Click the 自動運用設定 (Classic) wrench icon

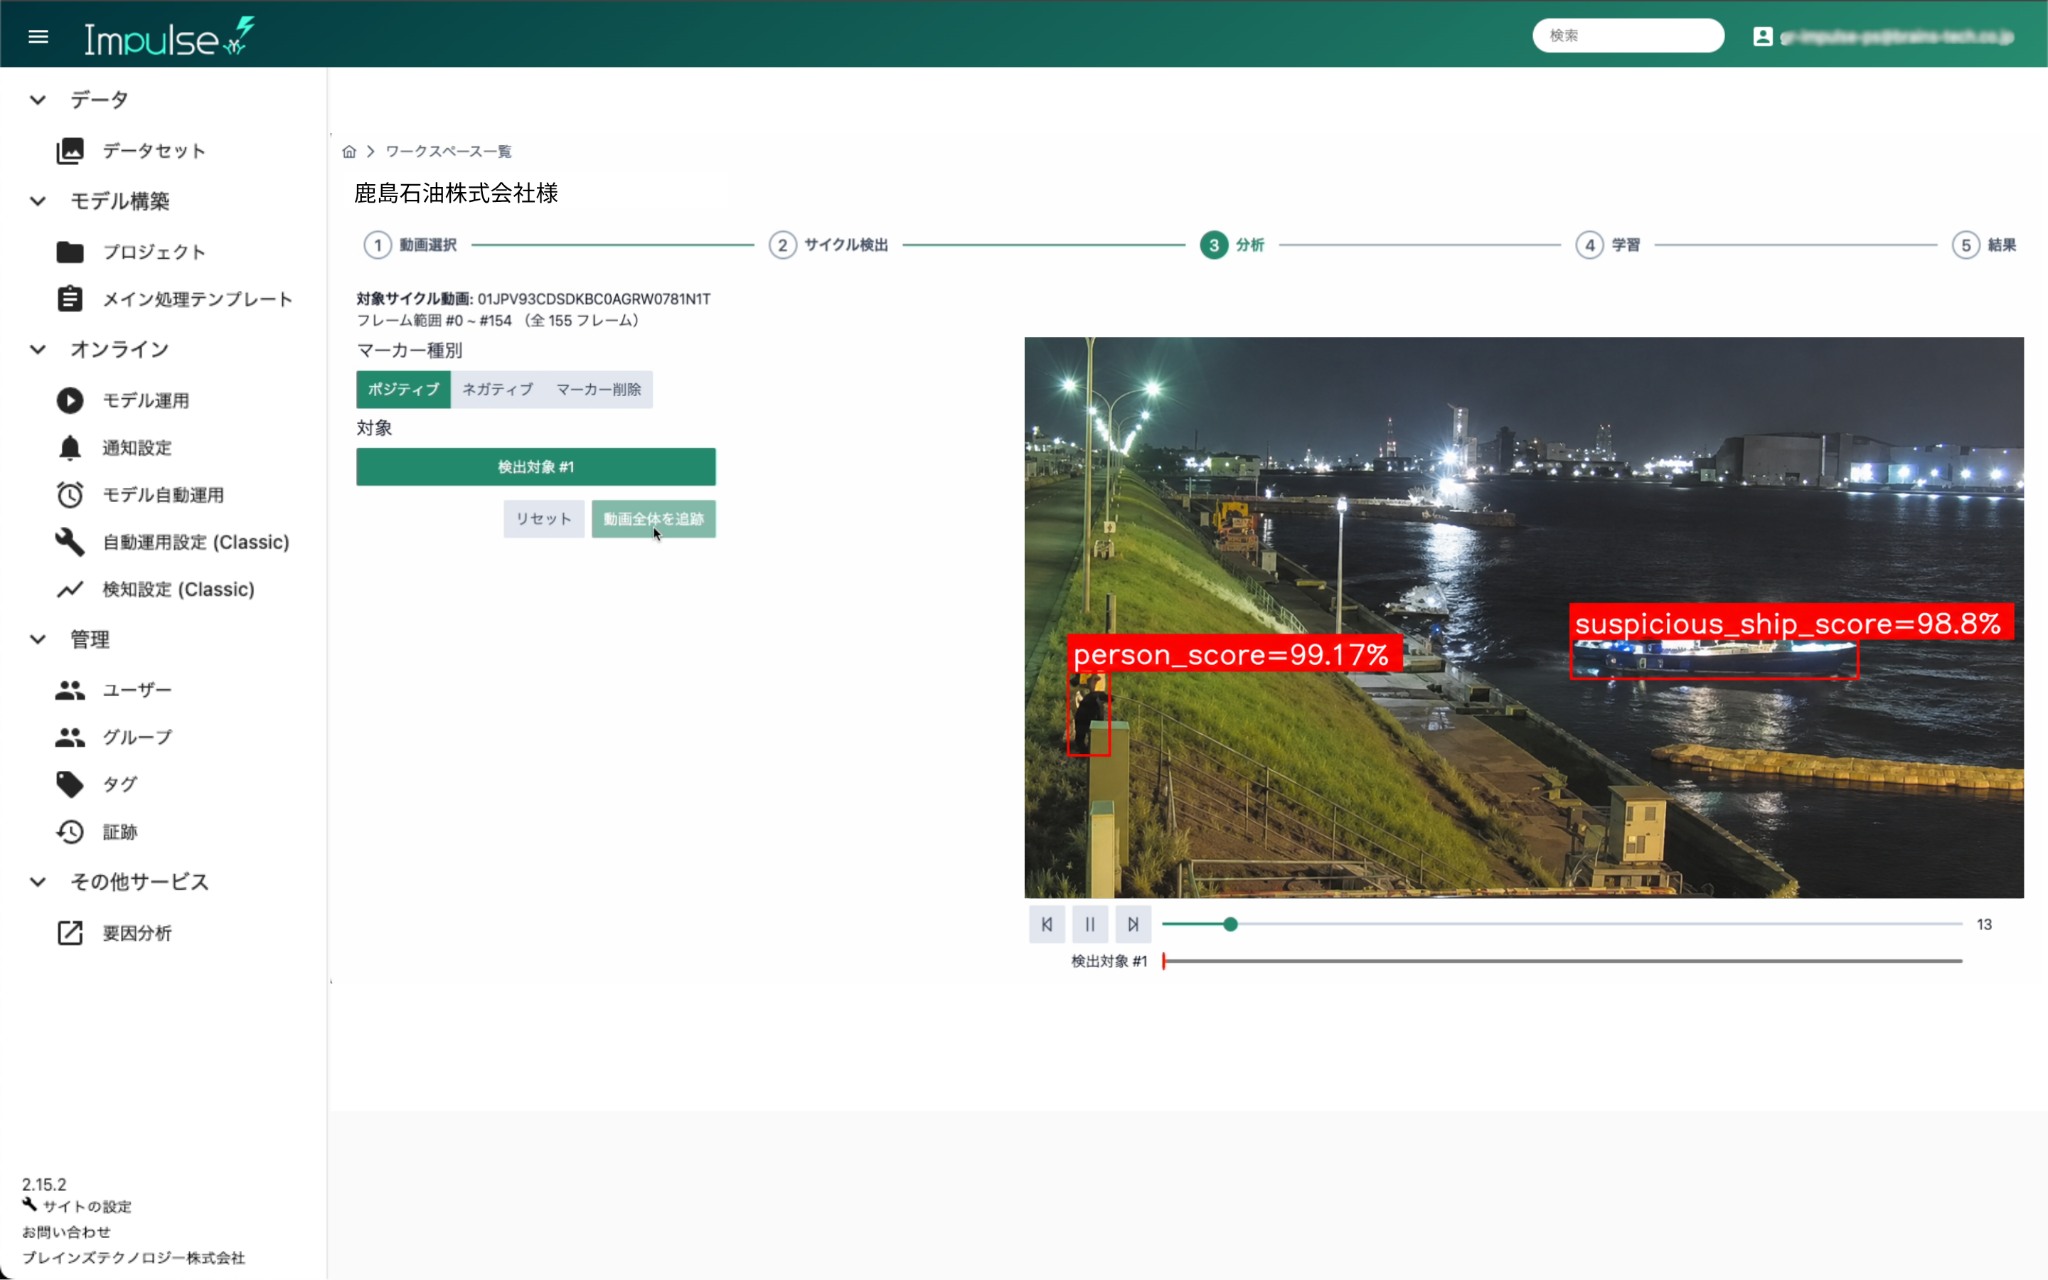(x=70, y=542)
